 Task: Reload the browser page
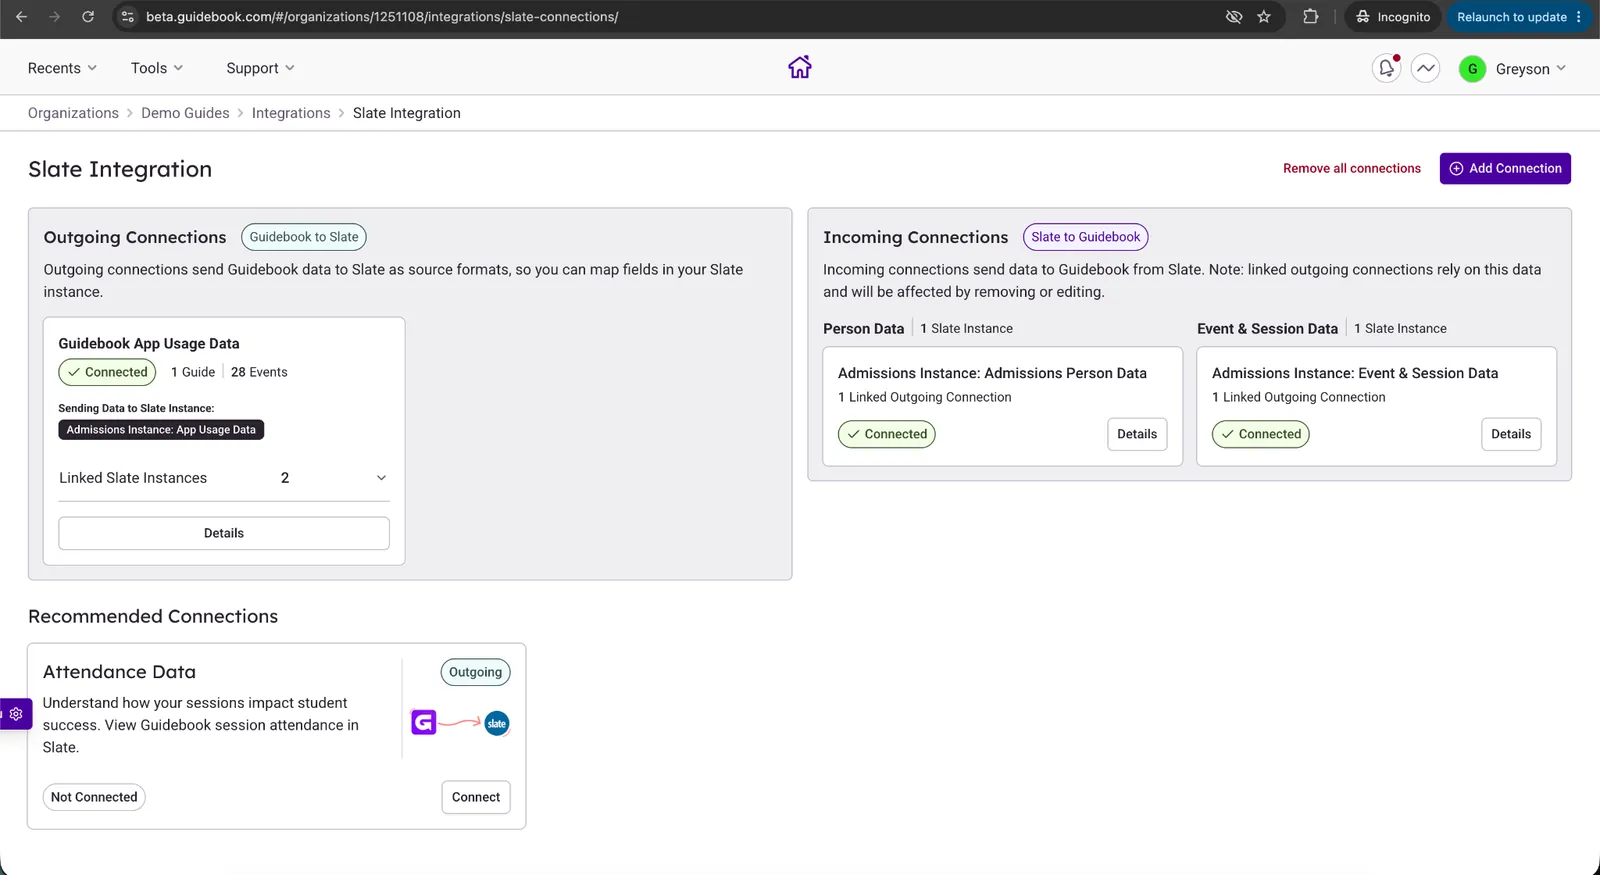88,17
